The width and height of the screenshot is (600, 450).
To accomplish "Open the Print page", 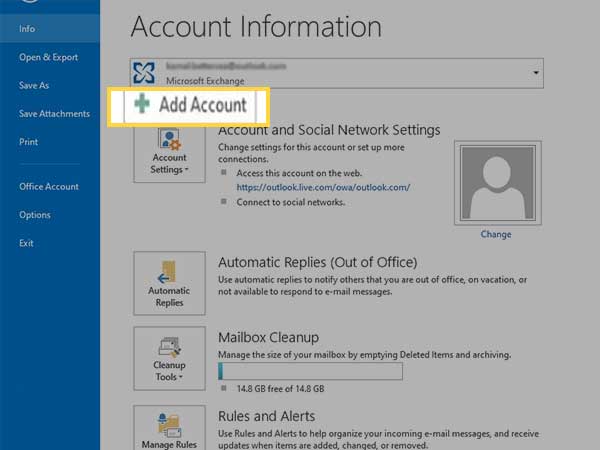I will 28,142.
